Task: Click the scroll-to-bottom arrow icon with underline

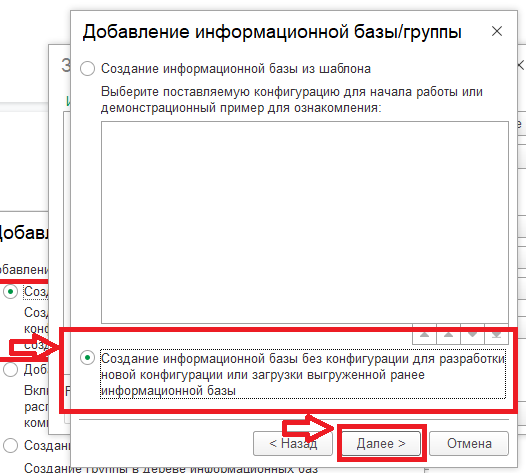Action: click(496, 334)
